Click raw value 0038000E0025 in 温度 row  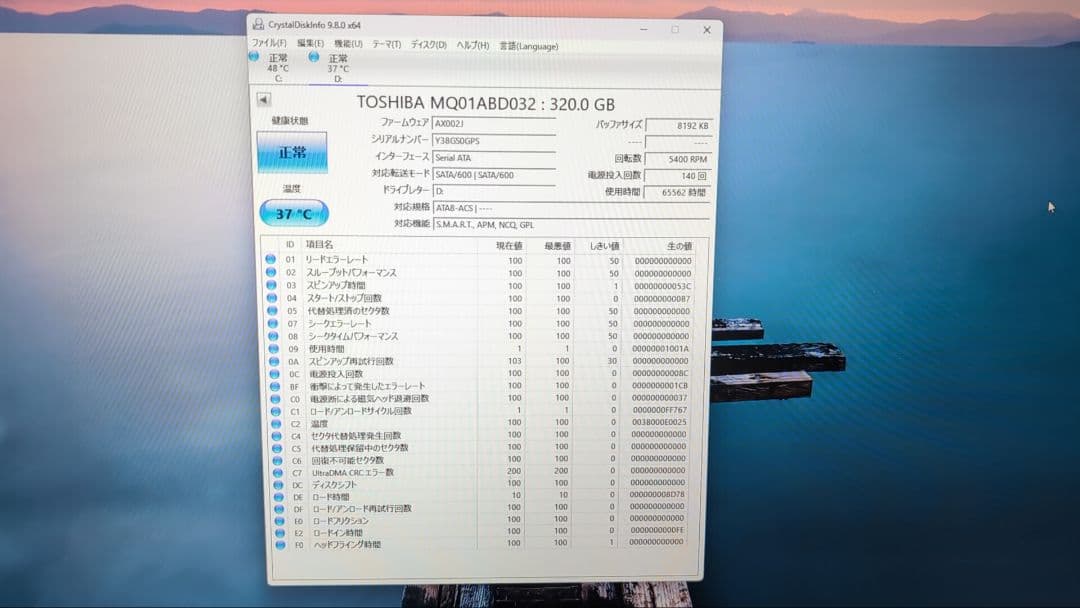pos(658,423)
